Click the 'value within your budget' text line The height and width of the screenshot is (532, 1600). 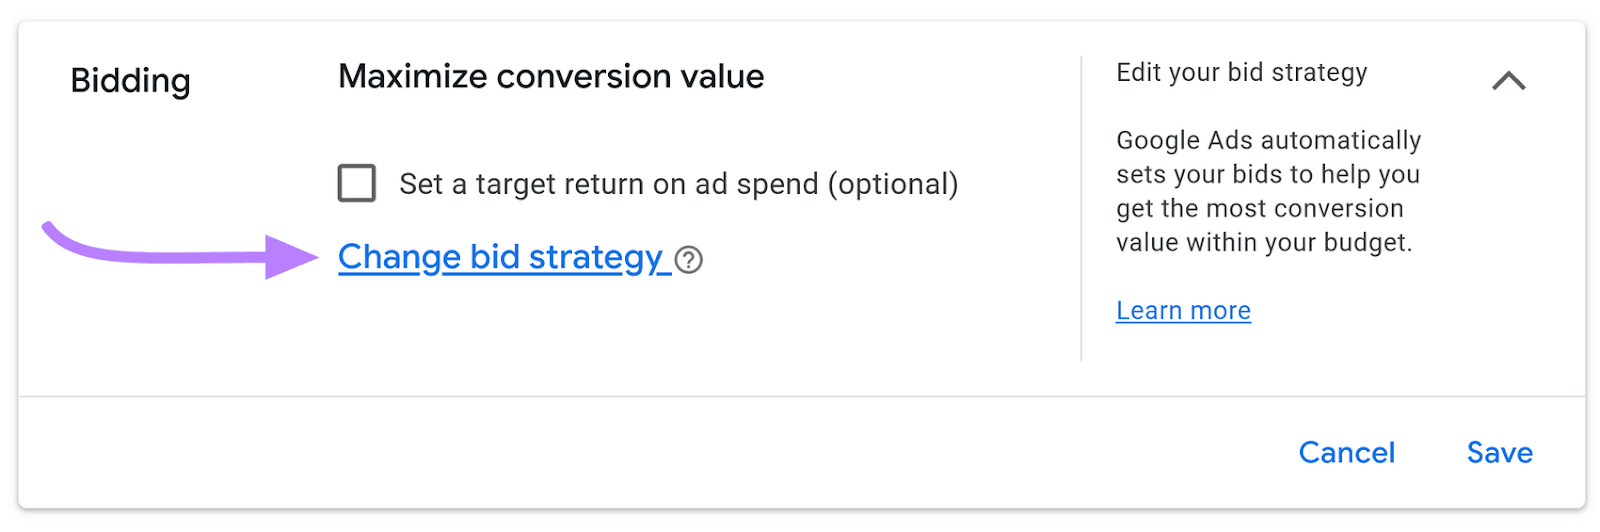(1264, 243)
